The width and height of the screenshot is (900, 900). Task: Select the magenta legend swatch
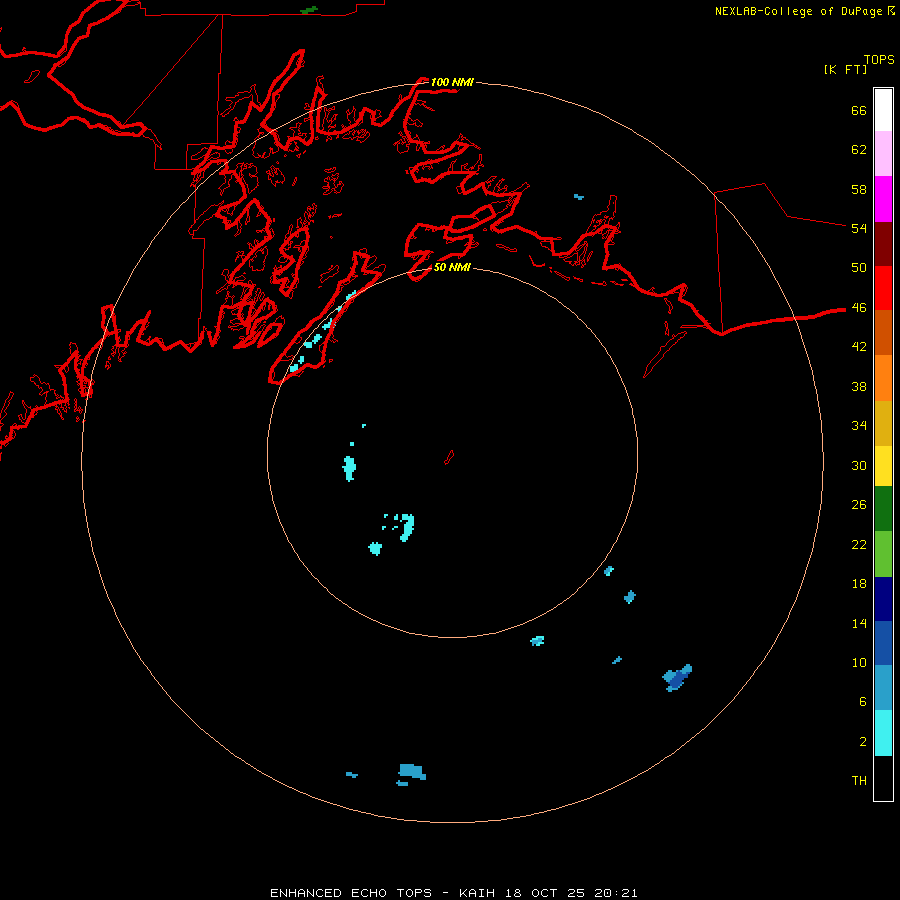tap(883, 199)
